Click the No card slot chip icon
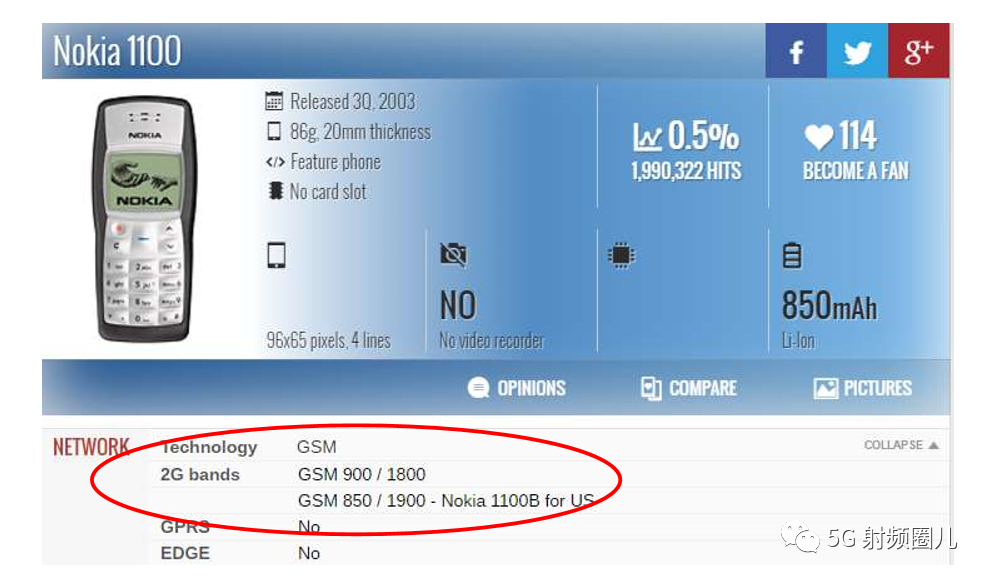990x582 pixels. click(275, 191)
